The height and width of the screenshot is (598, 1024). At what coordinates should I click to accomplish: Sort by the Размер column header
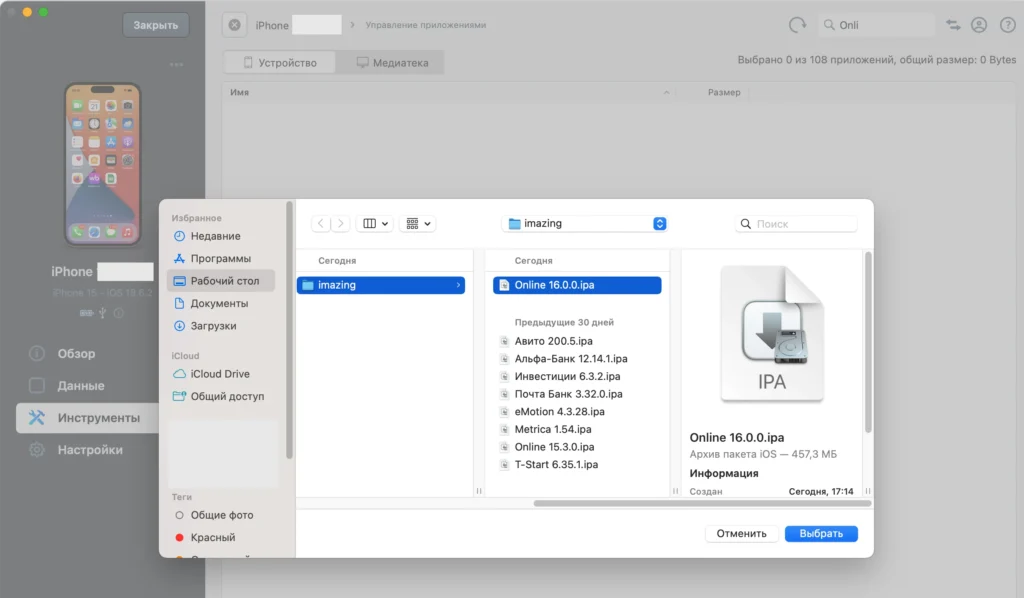click(724, 92)
